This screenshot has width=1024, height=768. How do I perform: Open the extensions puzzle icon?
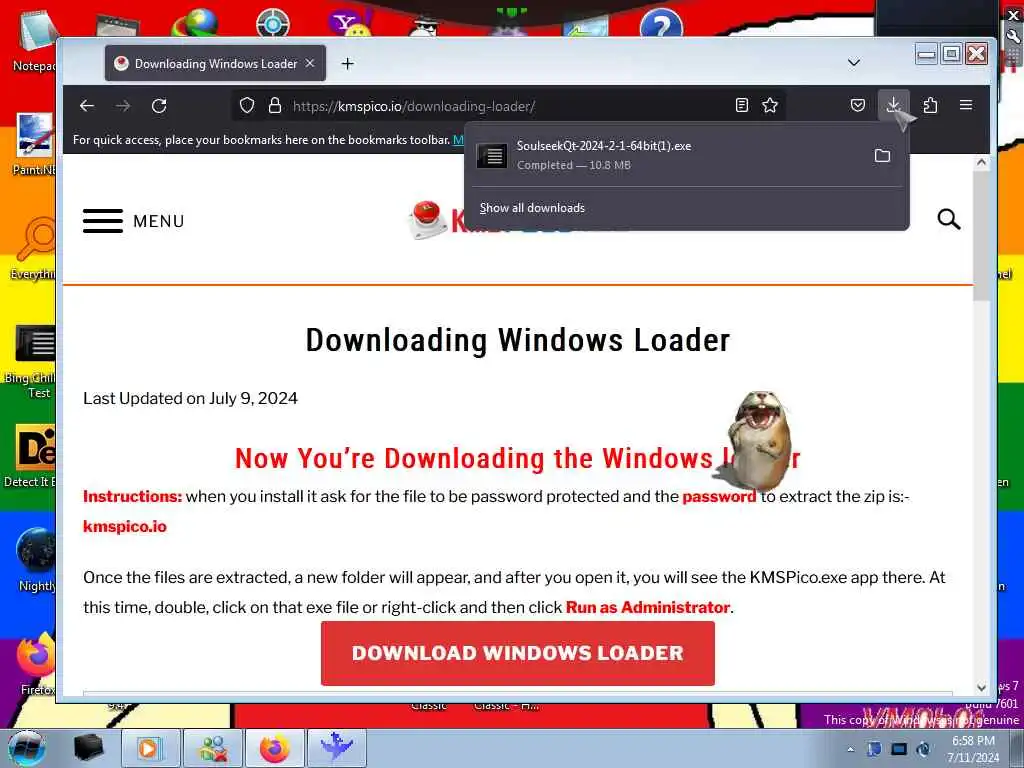[x=930, y=105]
